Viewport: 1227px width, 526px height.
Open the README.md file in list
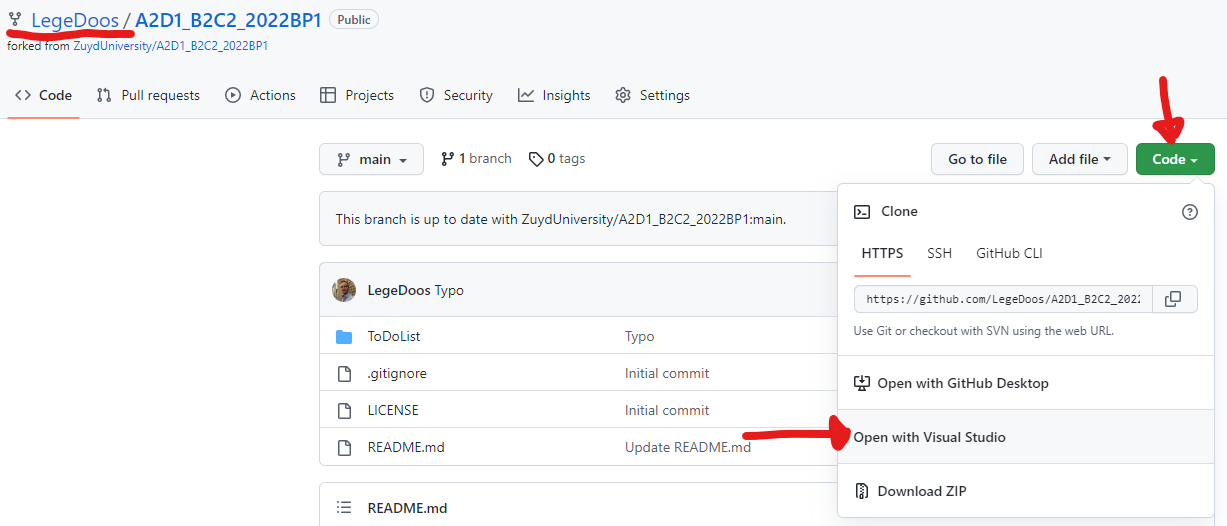[x=406, y=447]
